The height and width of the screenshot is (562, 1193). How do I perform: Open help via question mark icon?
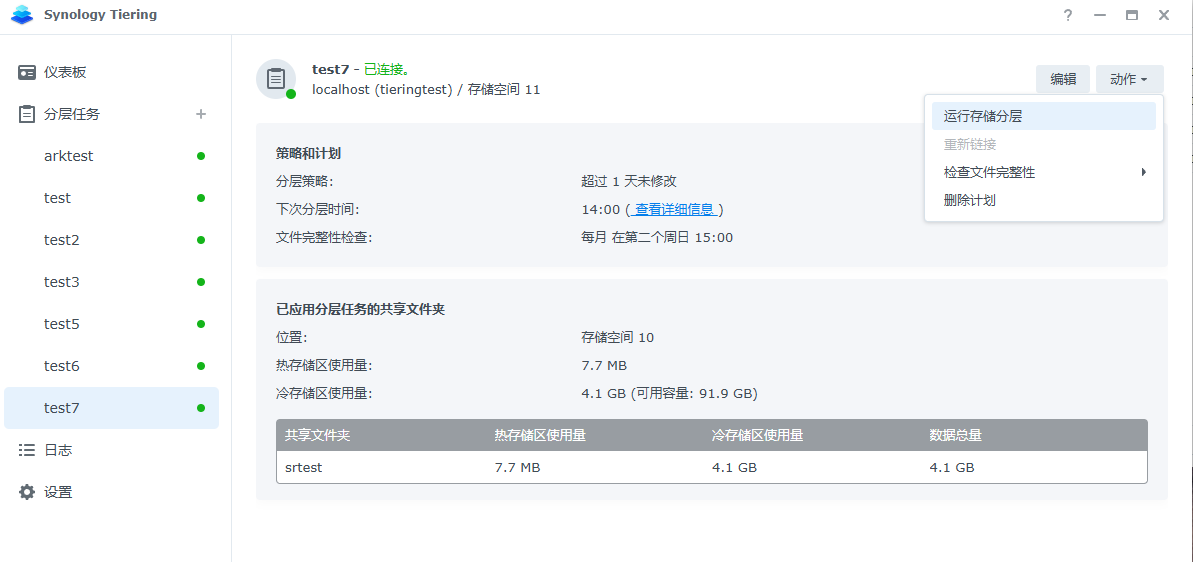pos(1068,15)
